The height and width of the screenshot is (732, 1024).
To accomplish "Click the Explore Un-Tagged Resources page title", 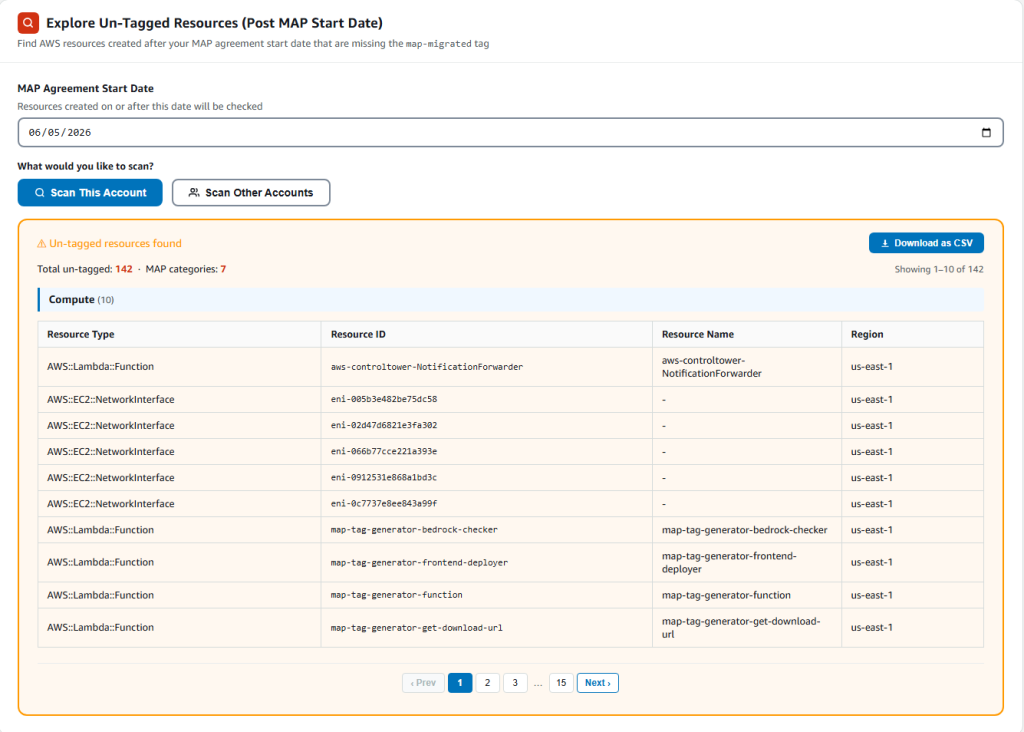I will pyautogui.click(x=214, y=23).
